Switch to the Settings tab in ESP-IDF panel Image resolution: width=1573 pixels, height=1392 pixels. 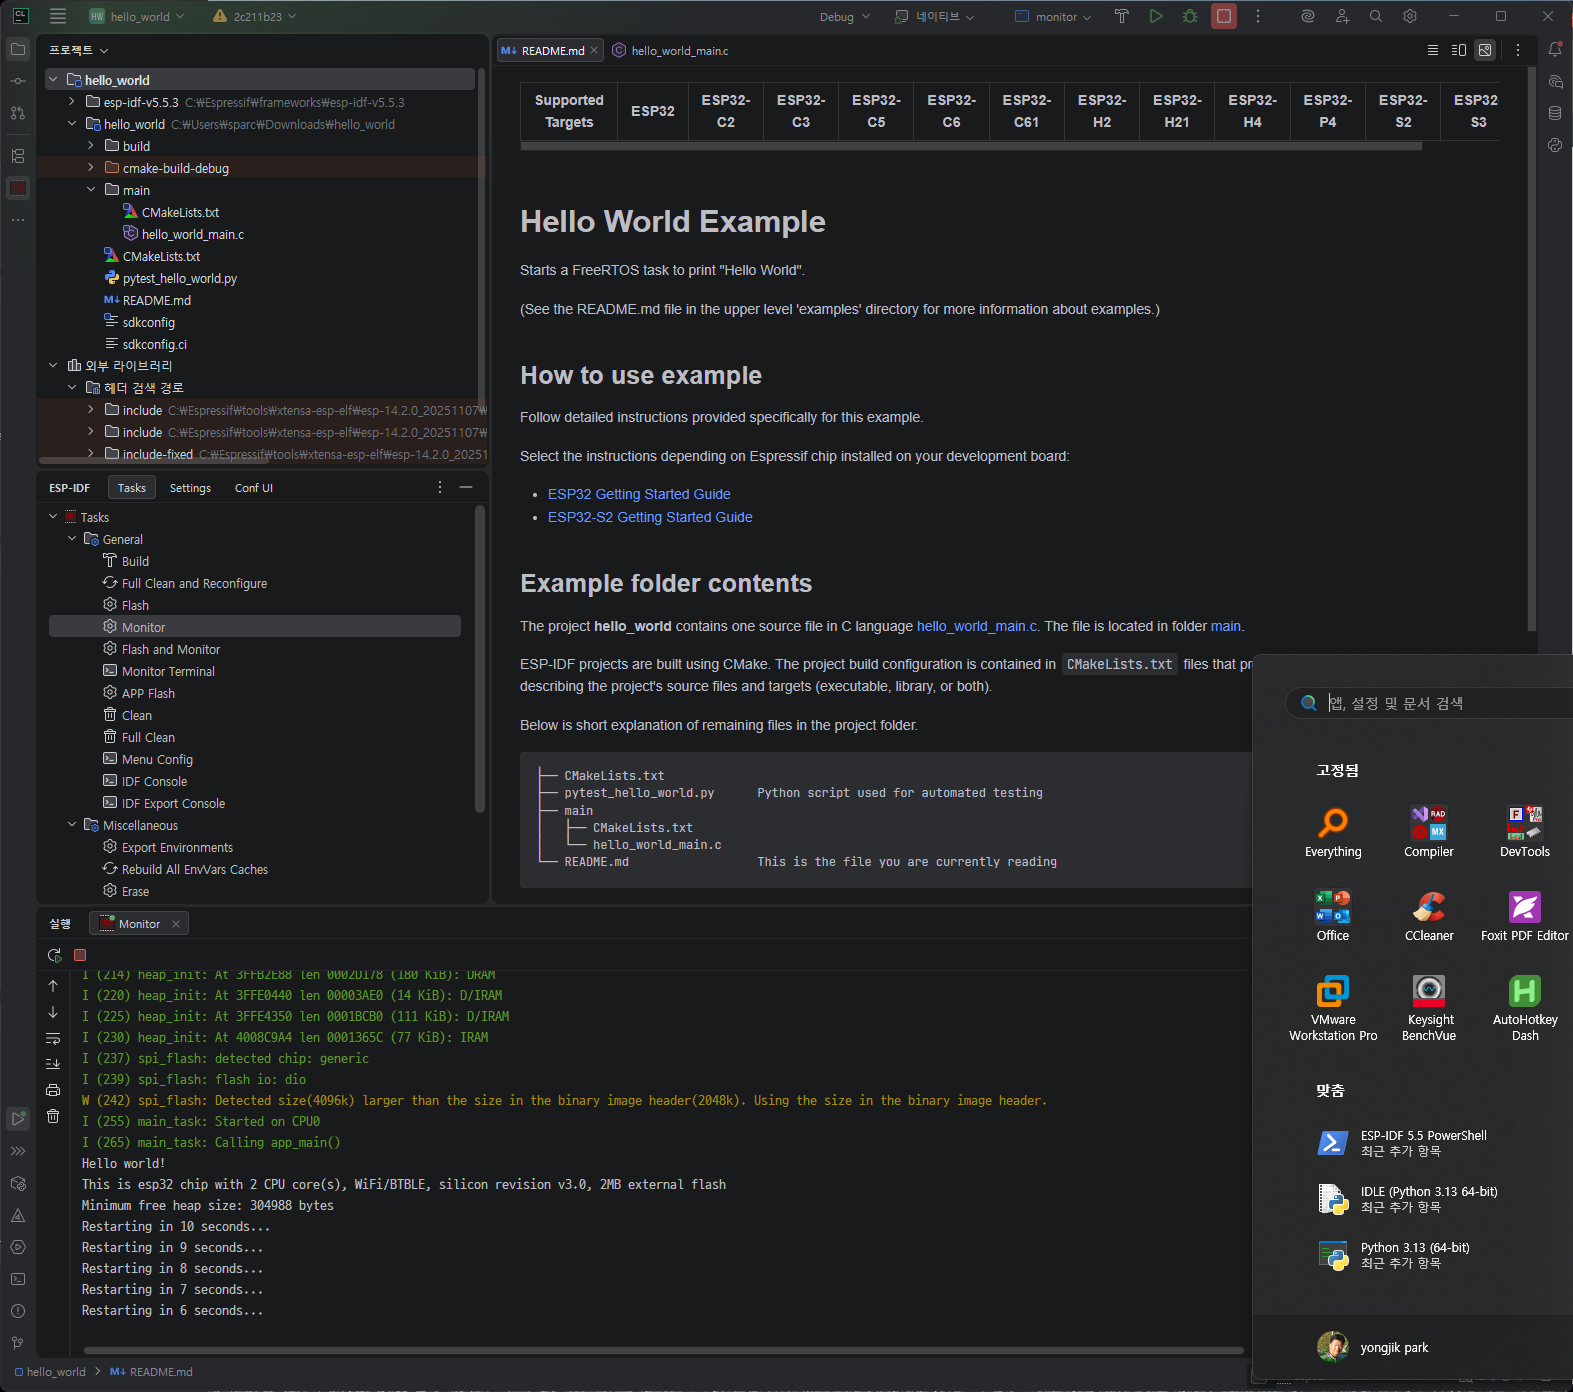pos(190,488)
